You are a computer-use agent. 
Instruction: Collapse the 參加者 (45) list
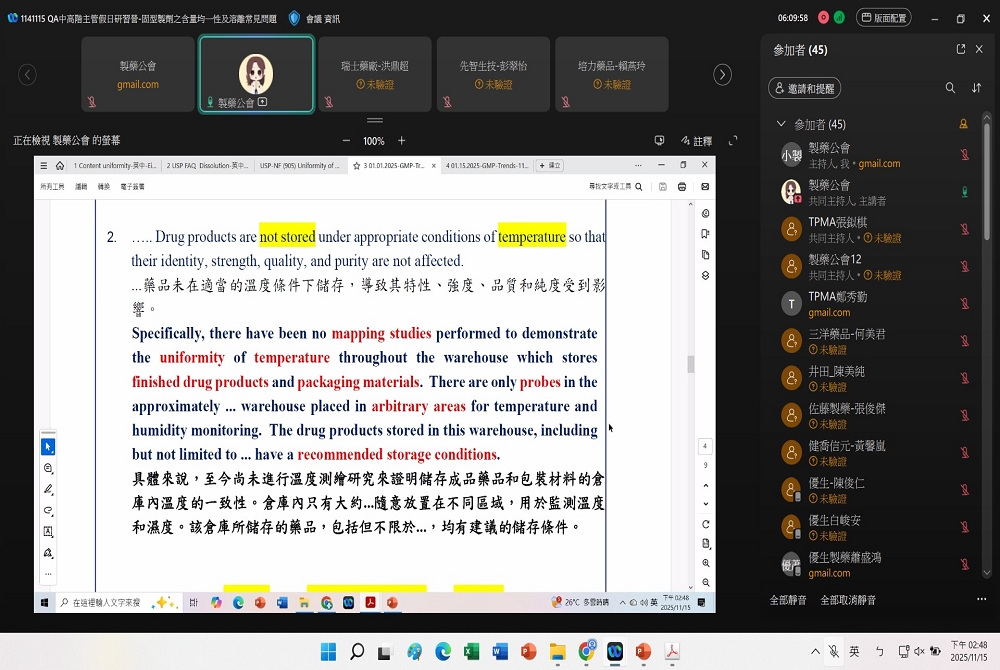coord(781,125)
